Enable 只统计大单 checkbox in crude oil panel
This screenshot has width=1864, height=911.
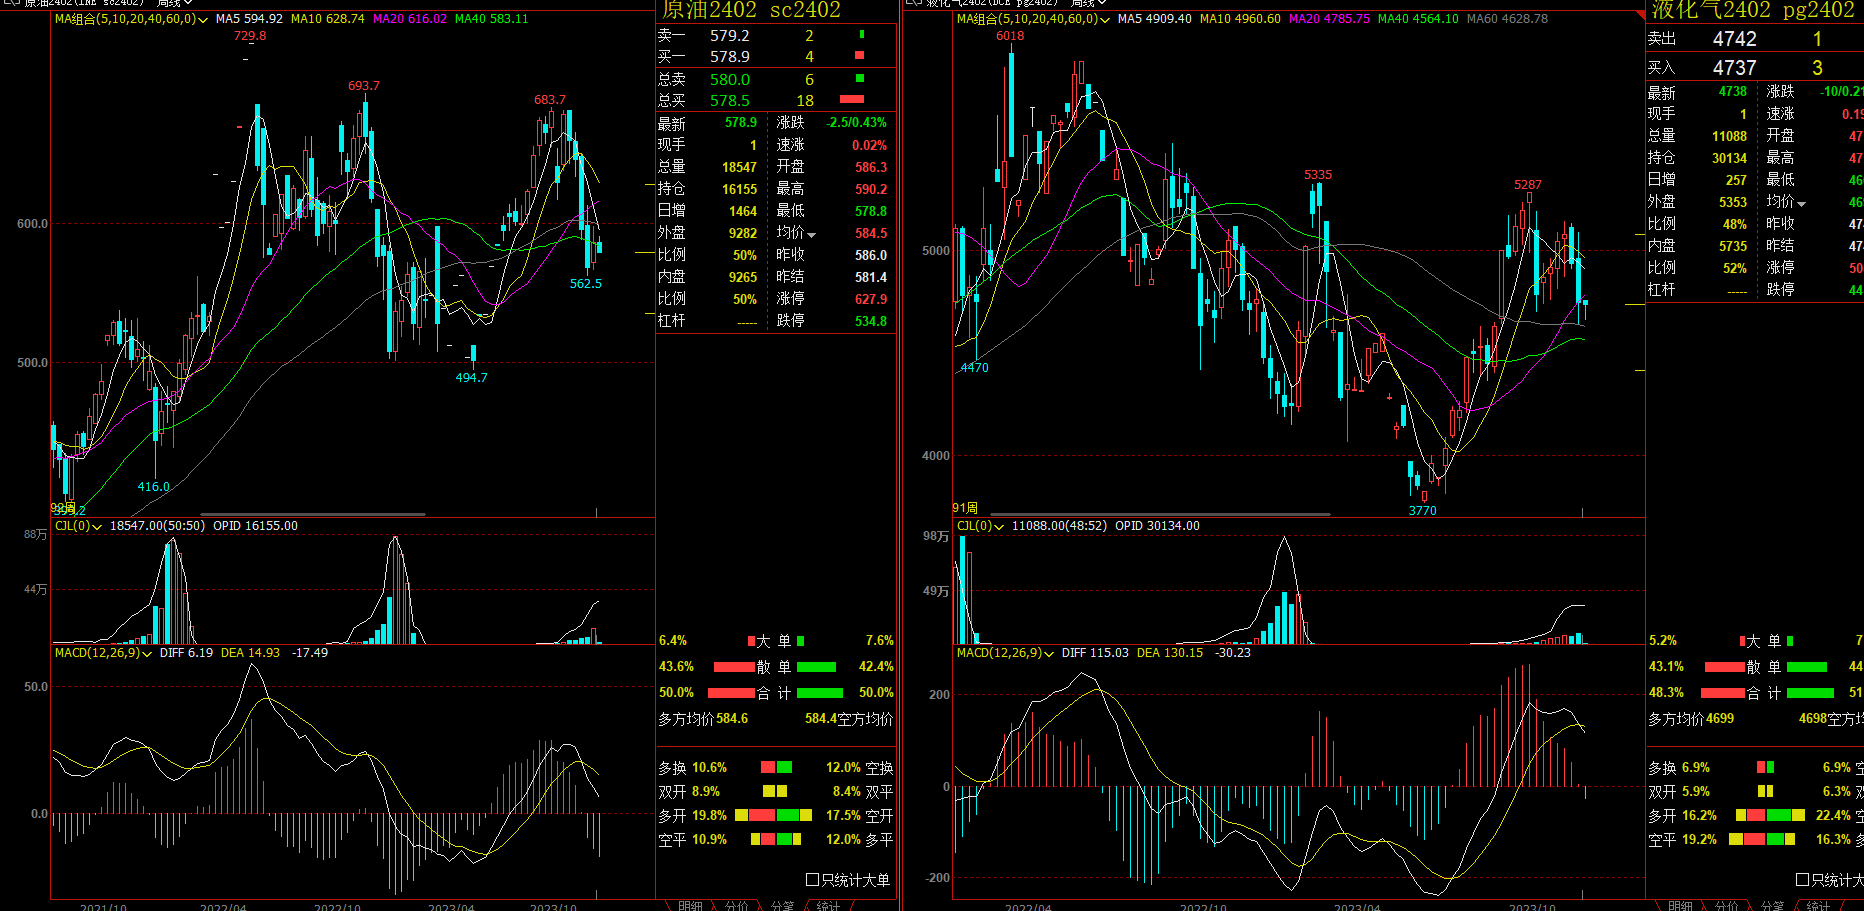813,880
